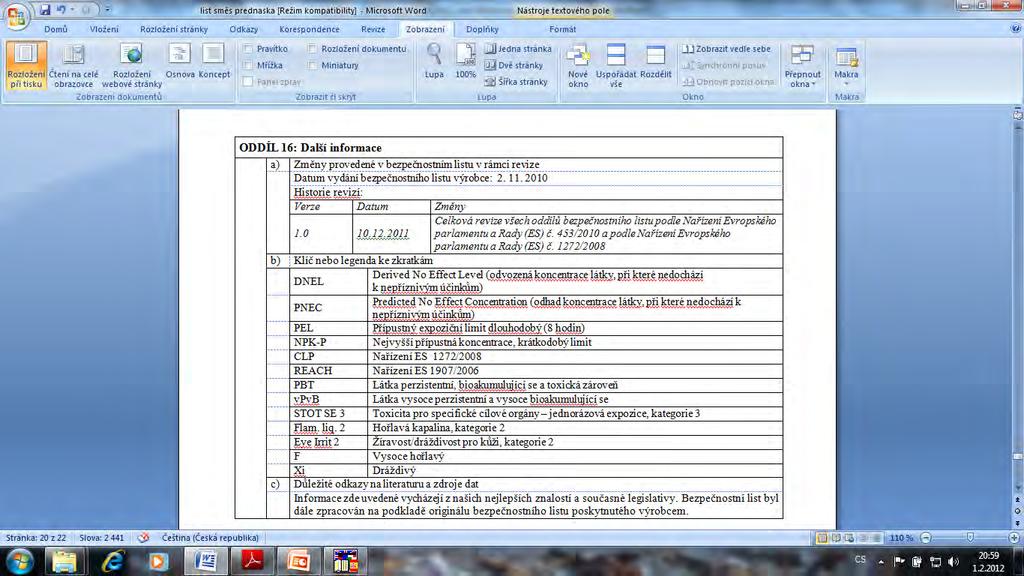This screenshot has height=576, width=1024.
Task: Toggle Rozložení dokumentu document map checkbox
Action: [x=313, y=49]
